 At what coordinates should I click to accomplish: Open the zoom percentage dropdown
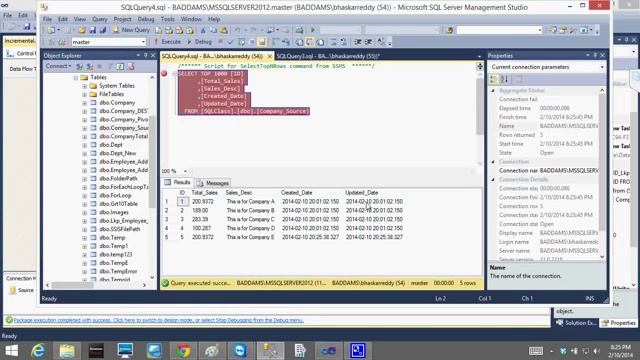coord(185,171)
